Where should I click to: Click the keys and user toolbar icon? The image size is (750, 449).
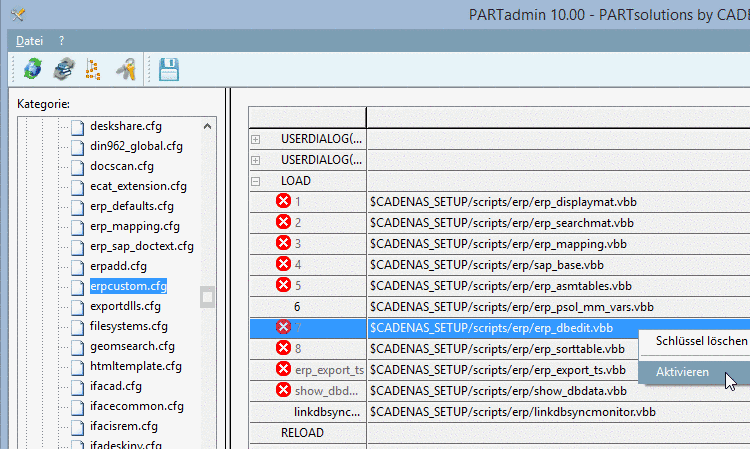[x=126, y=69]
